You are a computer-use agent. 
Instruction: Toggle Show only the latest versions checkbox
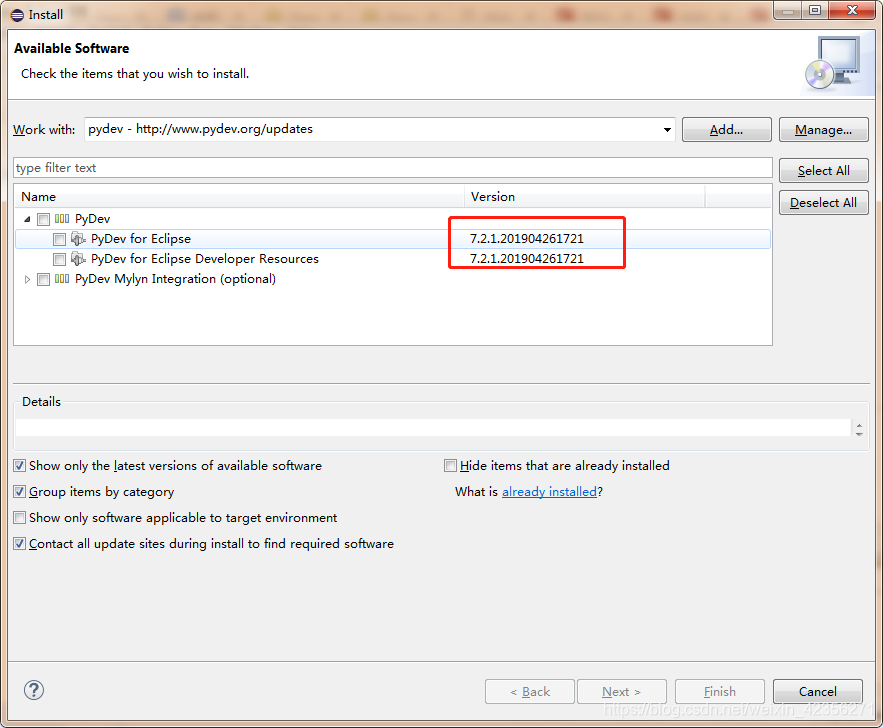(20, 466)
